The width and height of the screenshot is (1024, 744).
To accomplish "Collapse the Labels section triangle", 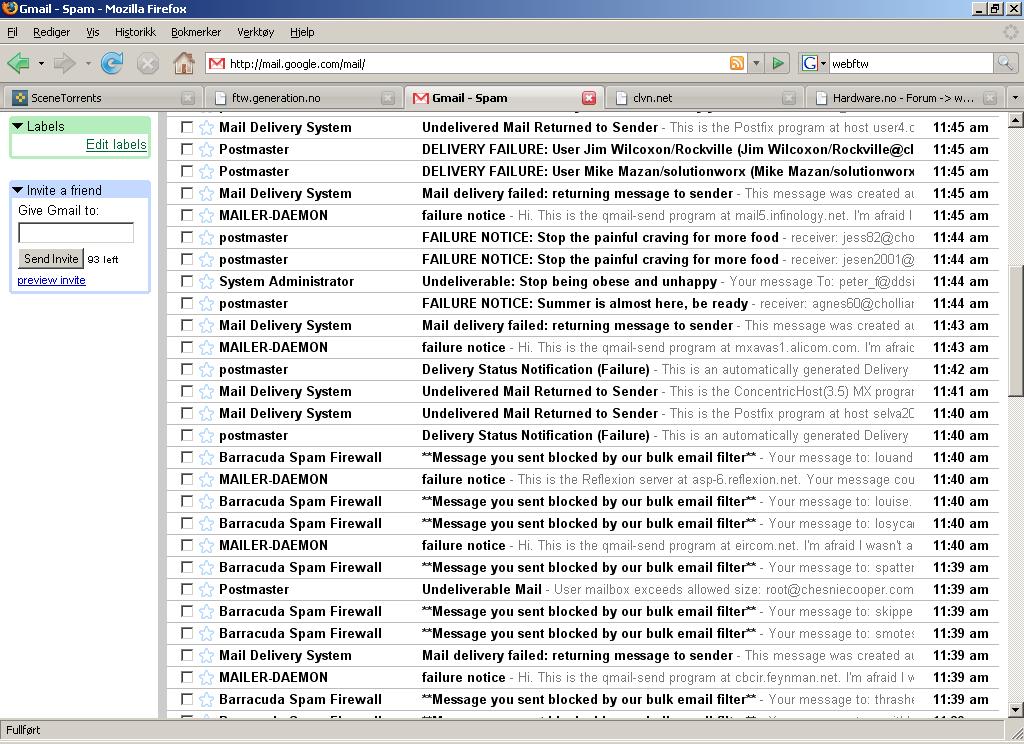I will tap(18, 126).
